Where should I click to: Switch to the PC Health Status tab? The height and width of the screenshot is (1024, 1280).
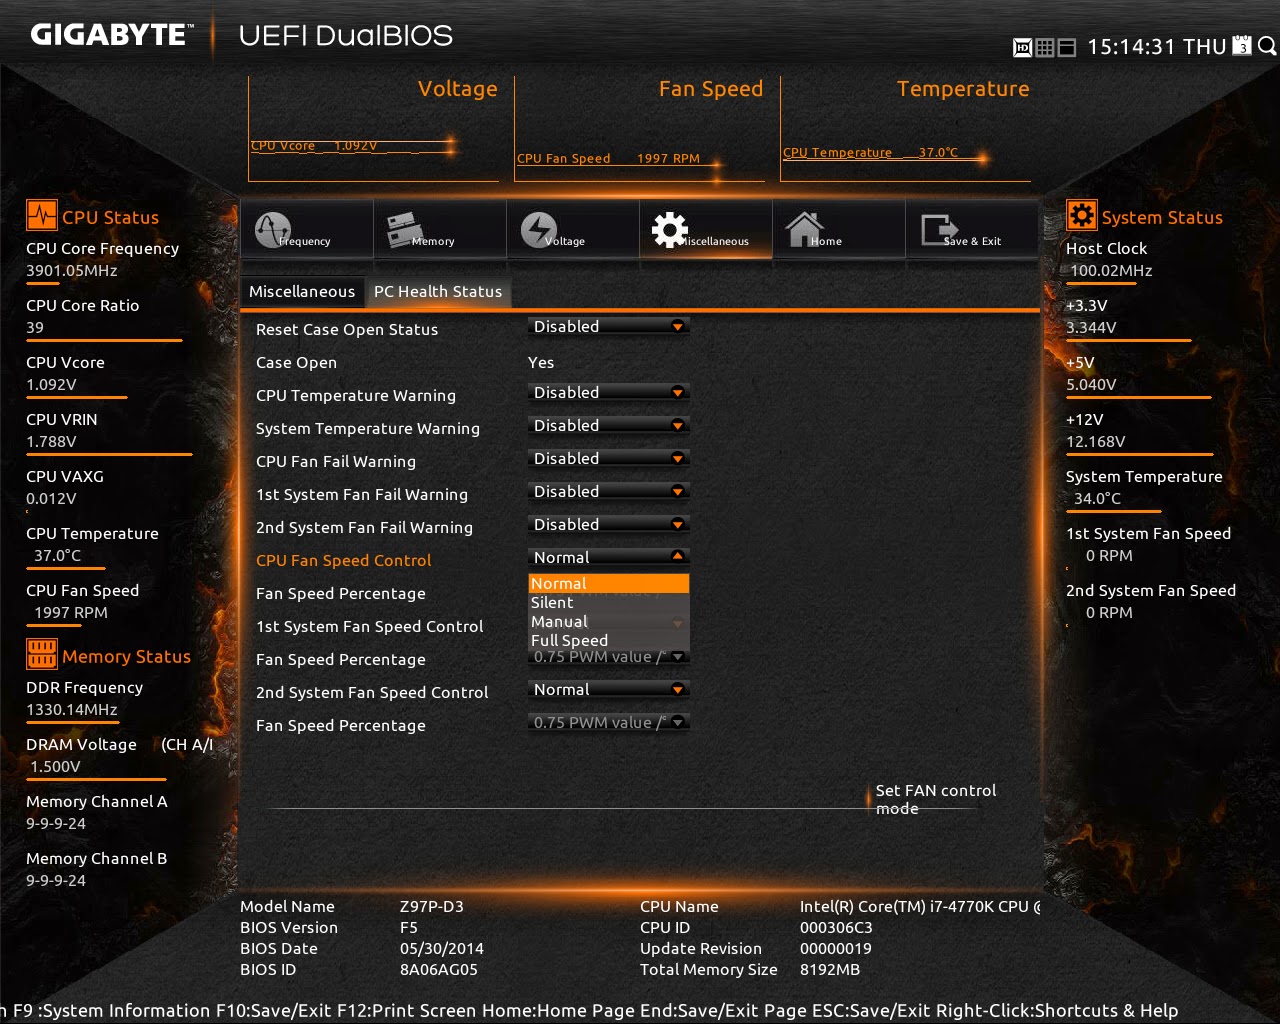click(438, 291)
